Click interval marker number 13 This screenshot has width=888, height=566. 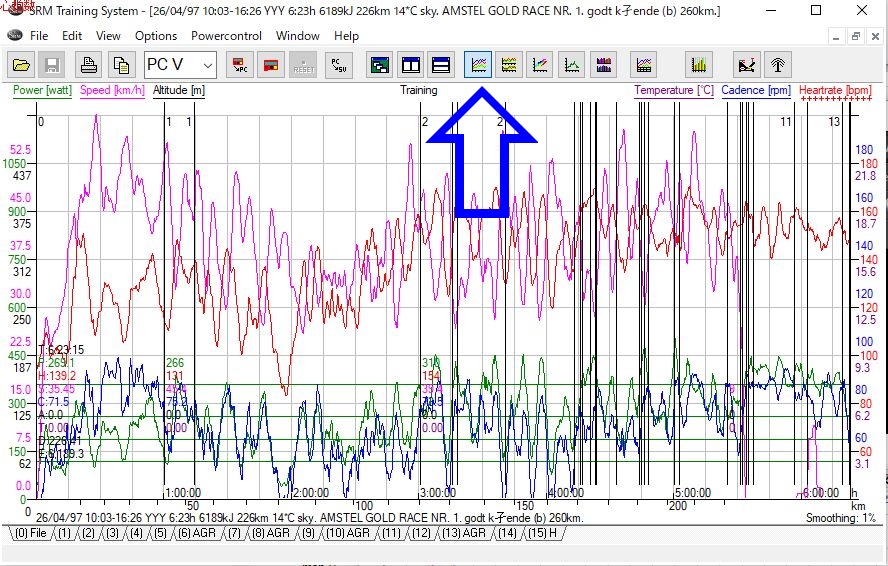tap(834, 122)
